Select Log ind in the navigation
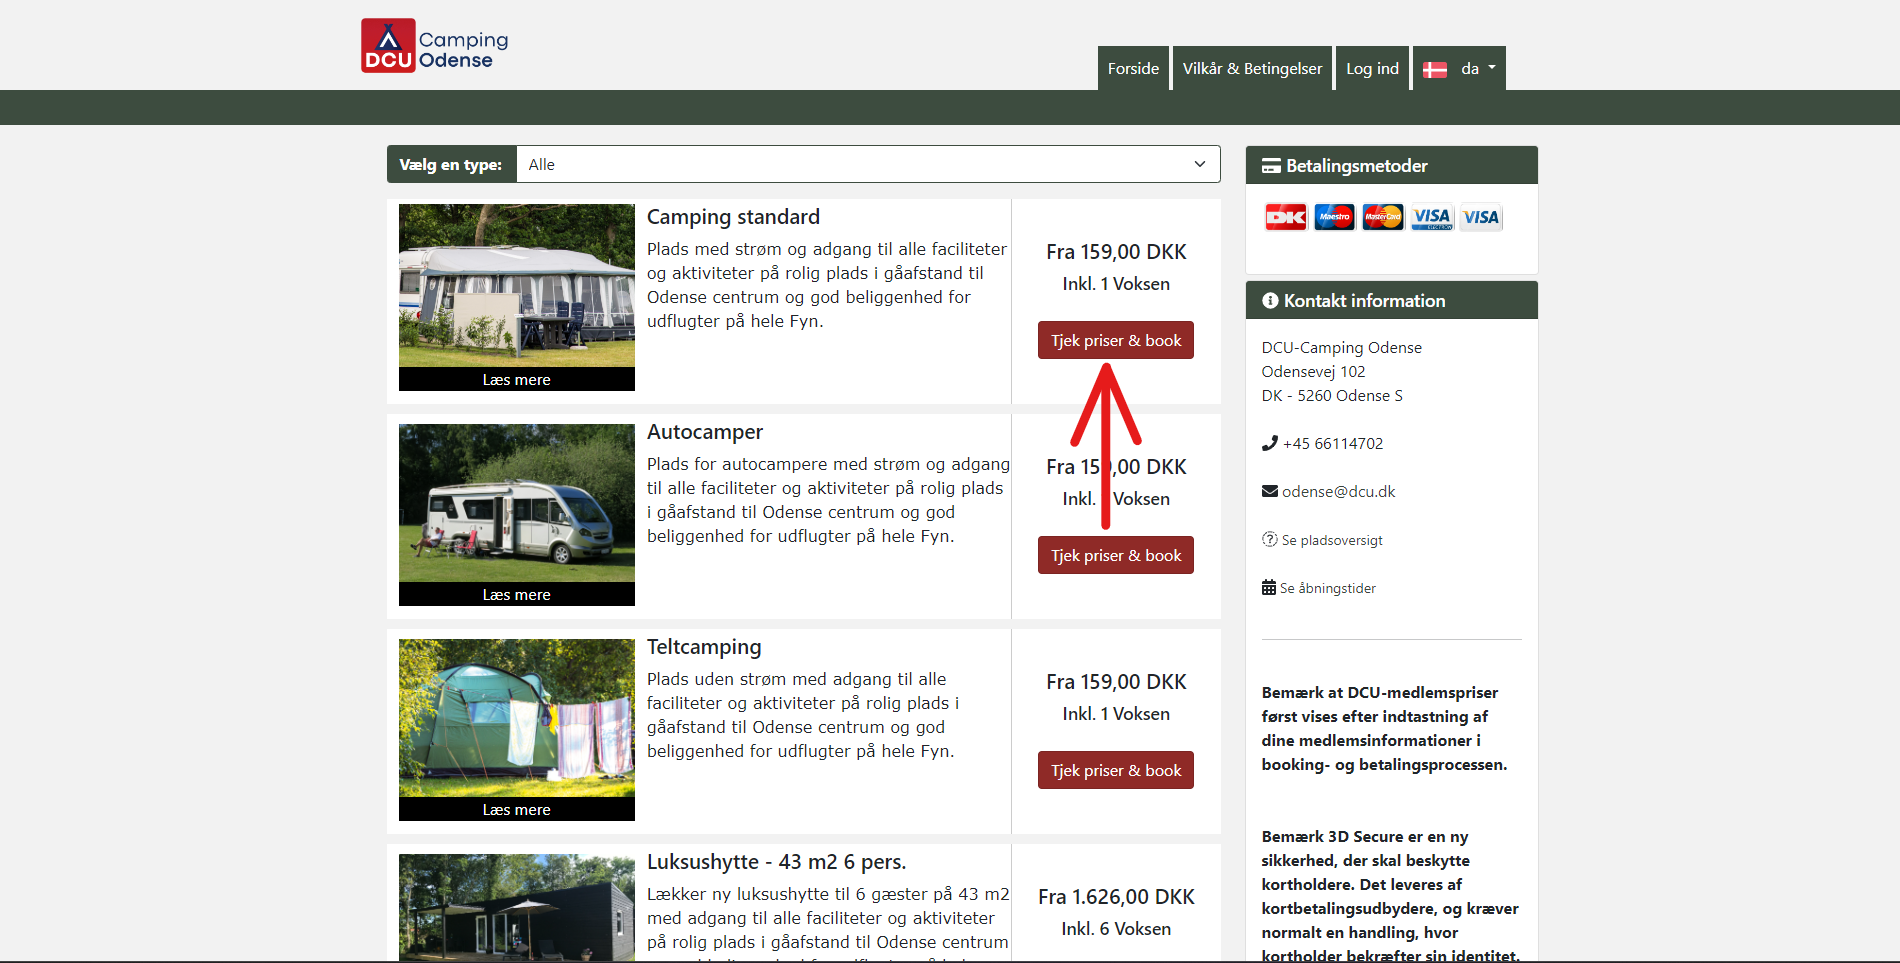 1372,69
